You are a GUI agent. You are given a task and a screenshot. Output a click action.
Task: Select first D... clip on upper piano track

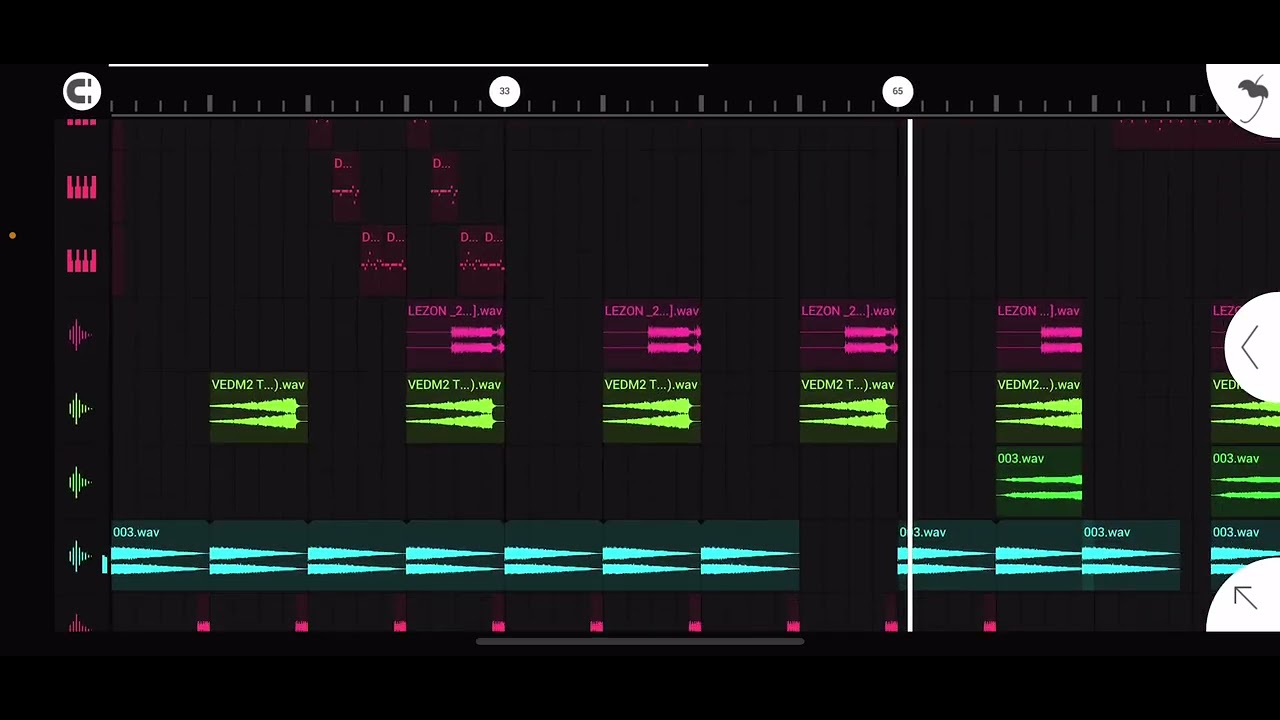(x=346, y=186)
